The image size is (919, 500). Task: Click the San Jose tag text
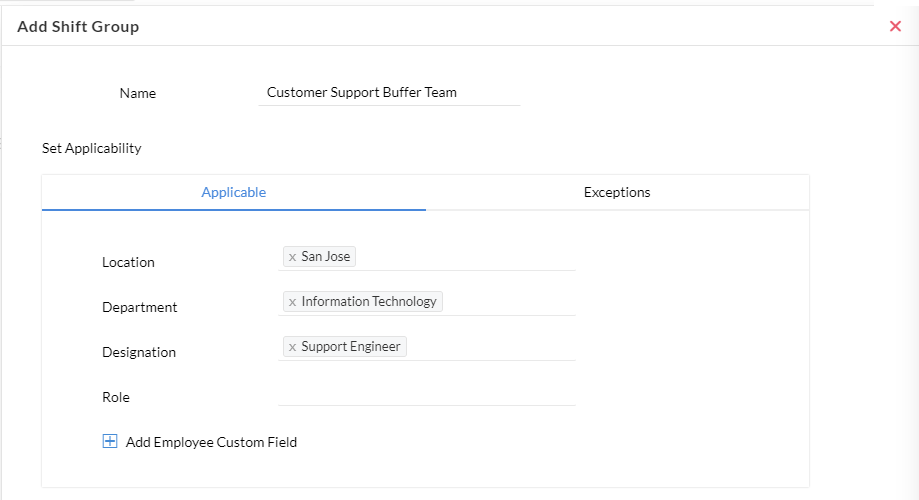pos(326,257)
